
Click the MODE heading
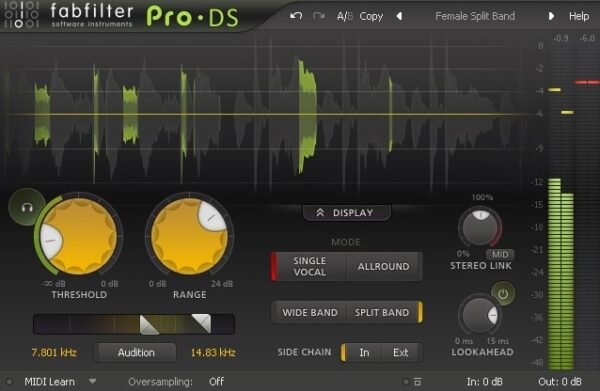(x=346, y=242)
